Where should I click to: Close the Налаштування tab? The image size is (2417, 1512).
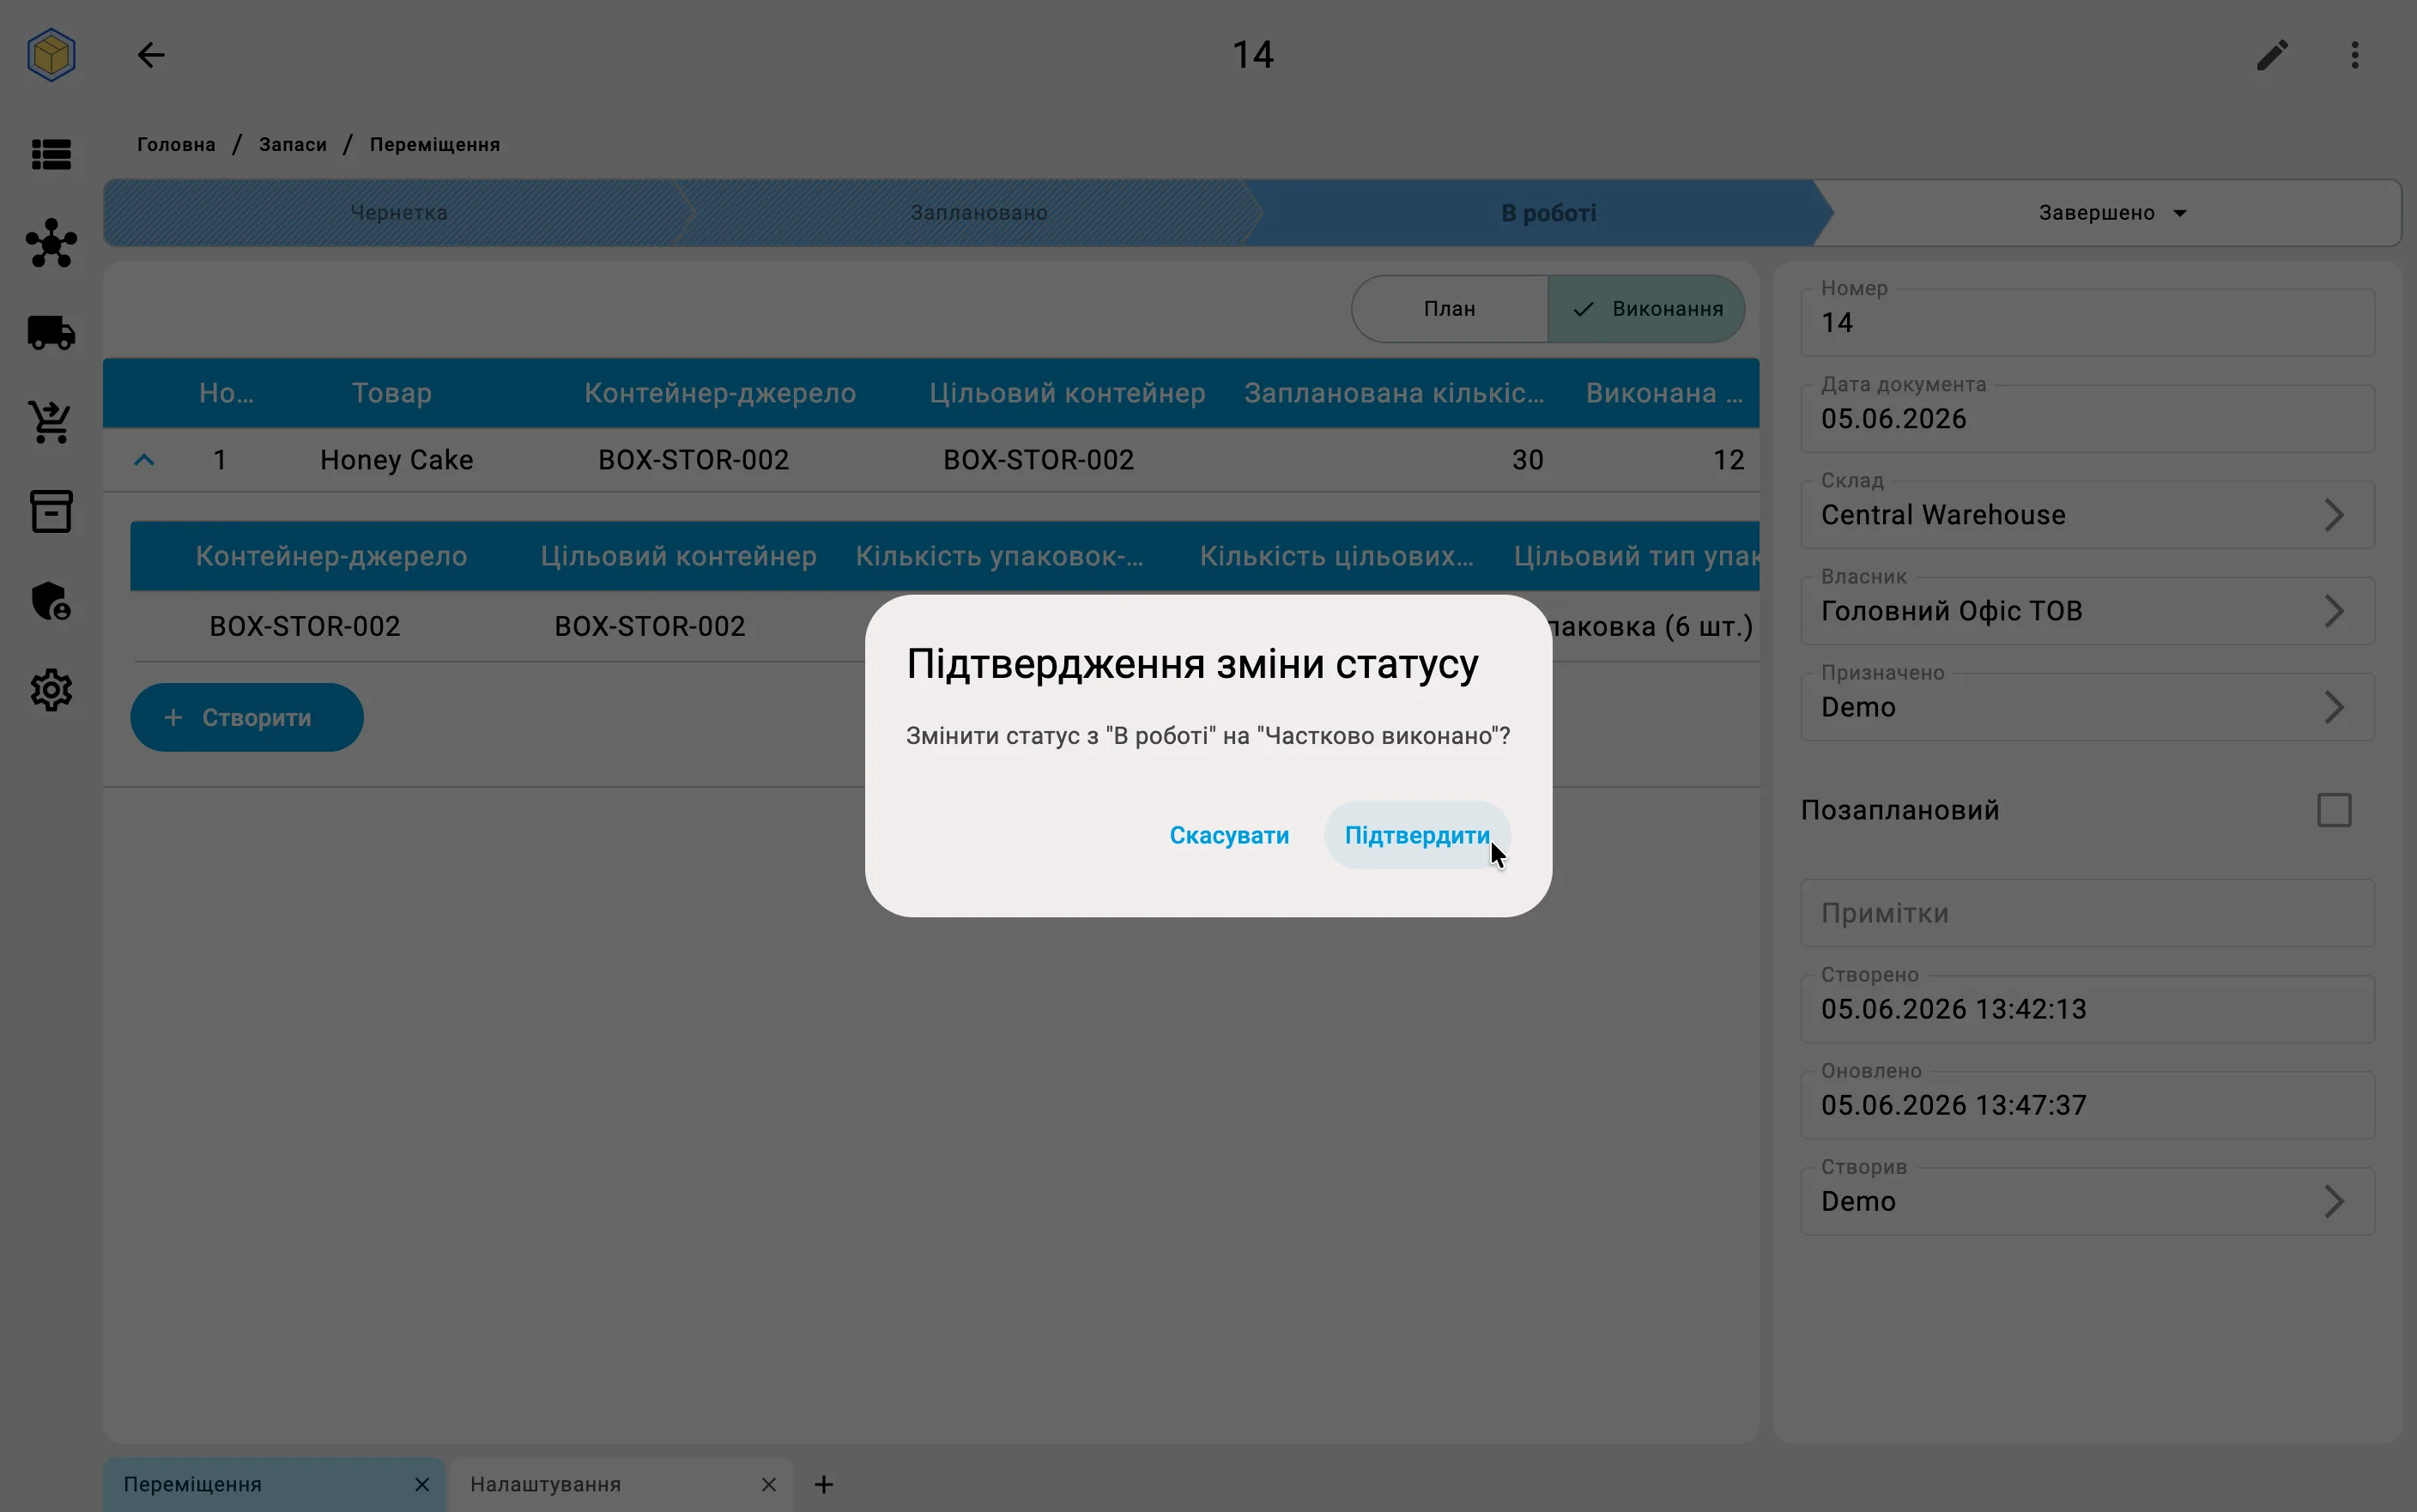tap(768, 1484)
